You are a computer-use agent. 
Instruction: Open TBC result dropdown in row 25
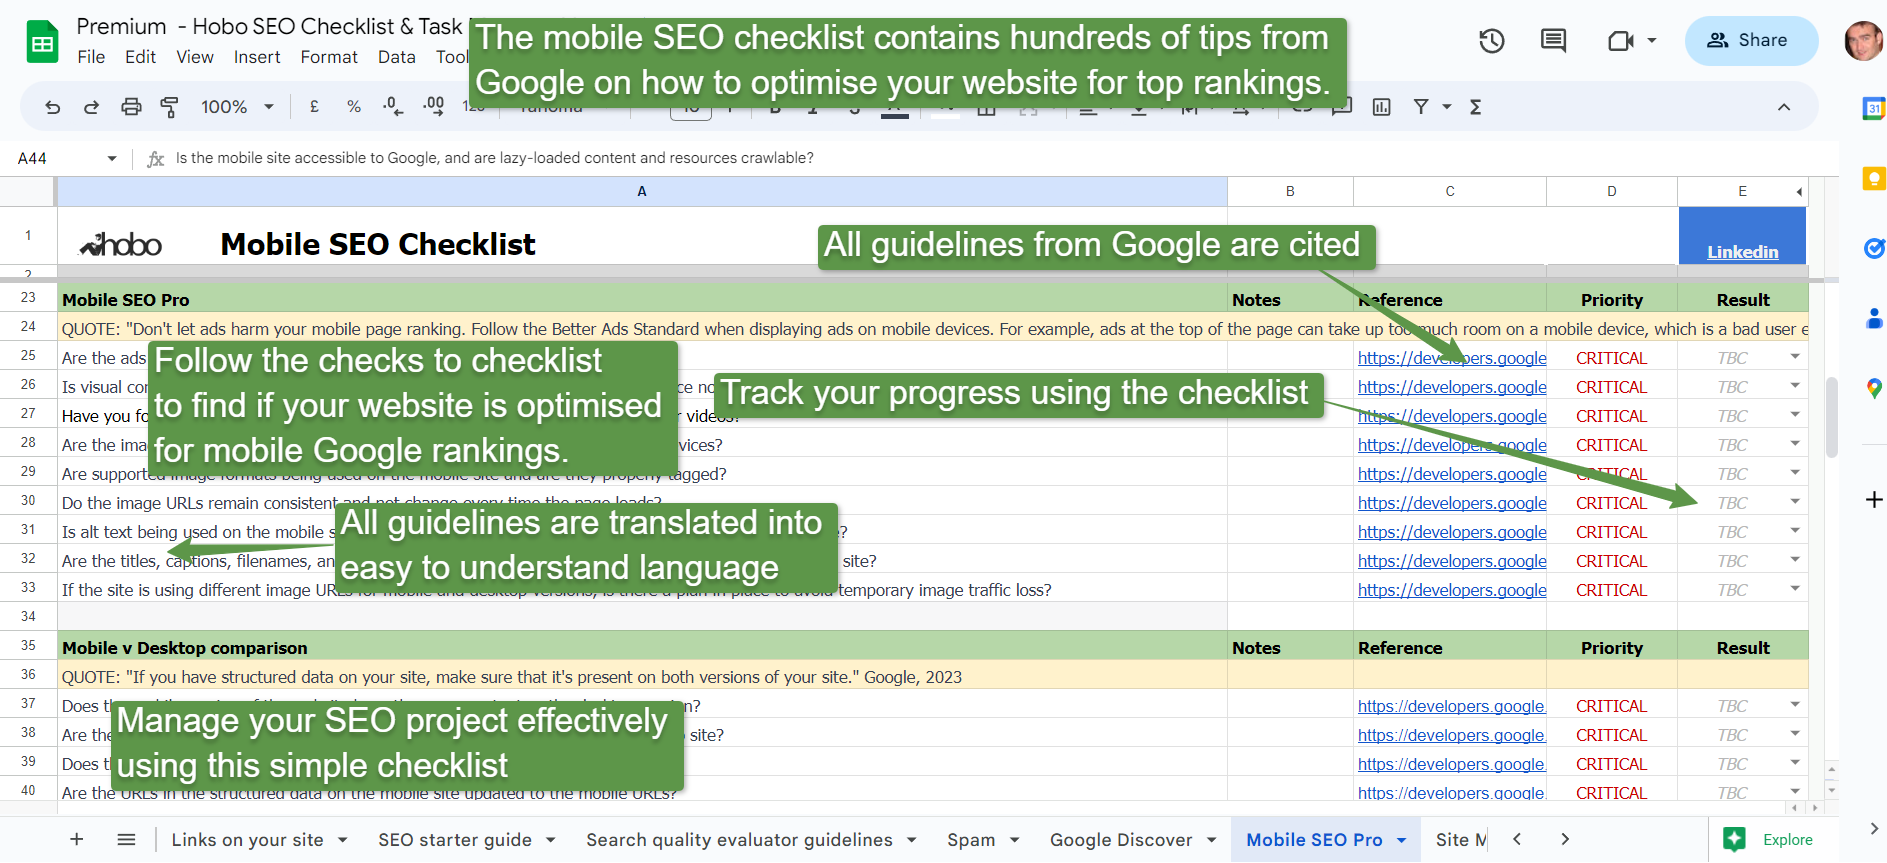click(1795, 357)
